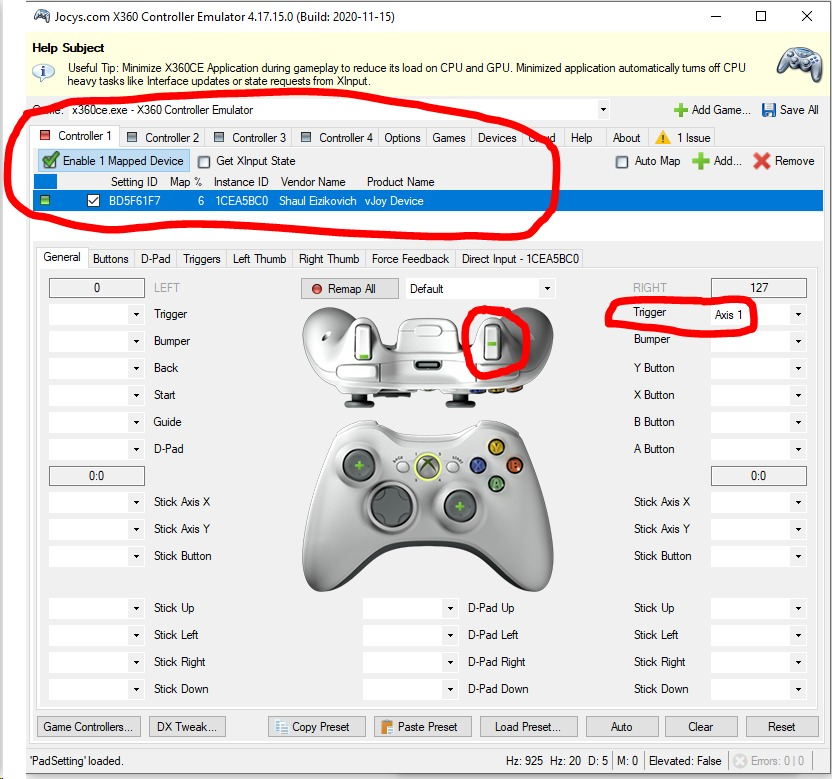Screen dimensions: 832x779
Task: Click the Setting ID column header
Action: [x=134, y=181]
